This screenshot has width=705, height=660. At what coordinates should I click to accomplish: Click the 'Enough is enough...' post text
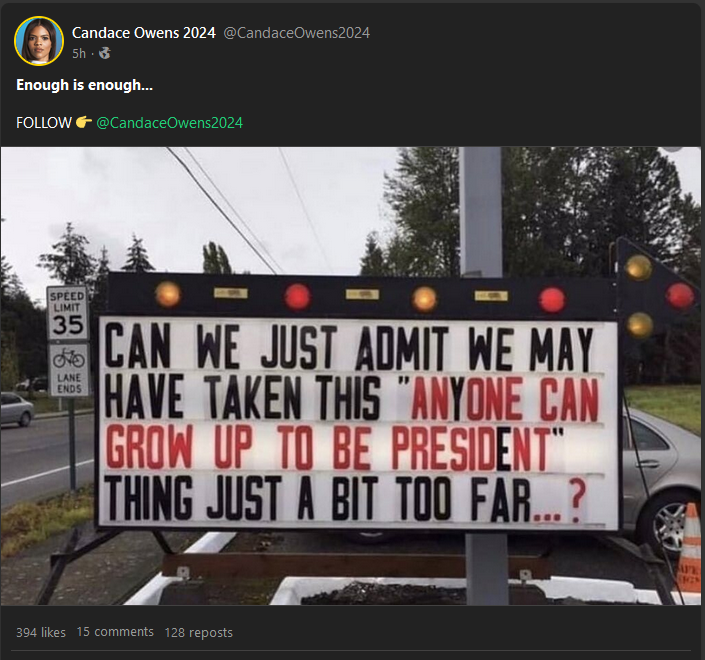point(85,85)
